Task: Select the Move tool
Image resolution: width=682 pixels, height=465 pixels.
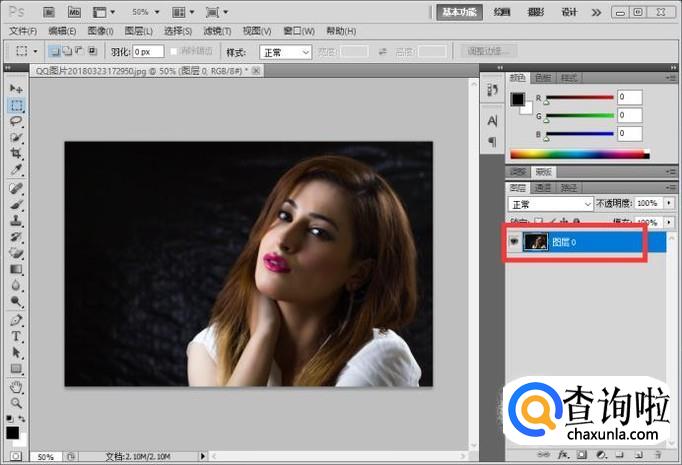Action: (16, 89)
